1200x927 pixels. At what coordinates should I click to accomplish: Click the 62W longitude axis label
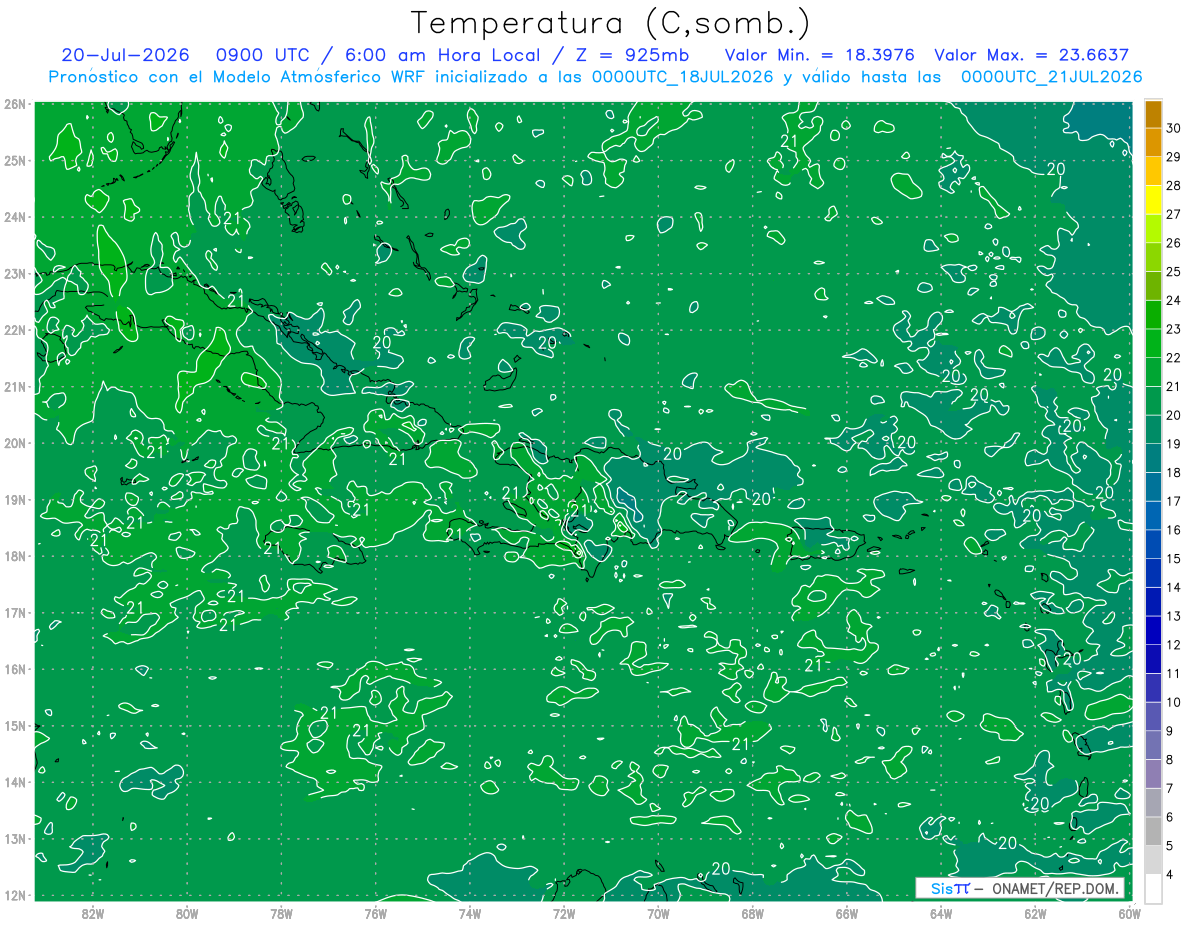(x=1035, y=912)
